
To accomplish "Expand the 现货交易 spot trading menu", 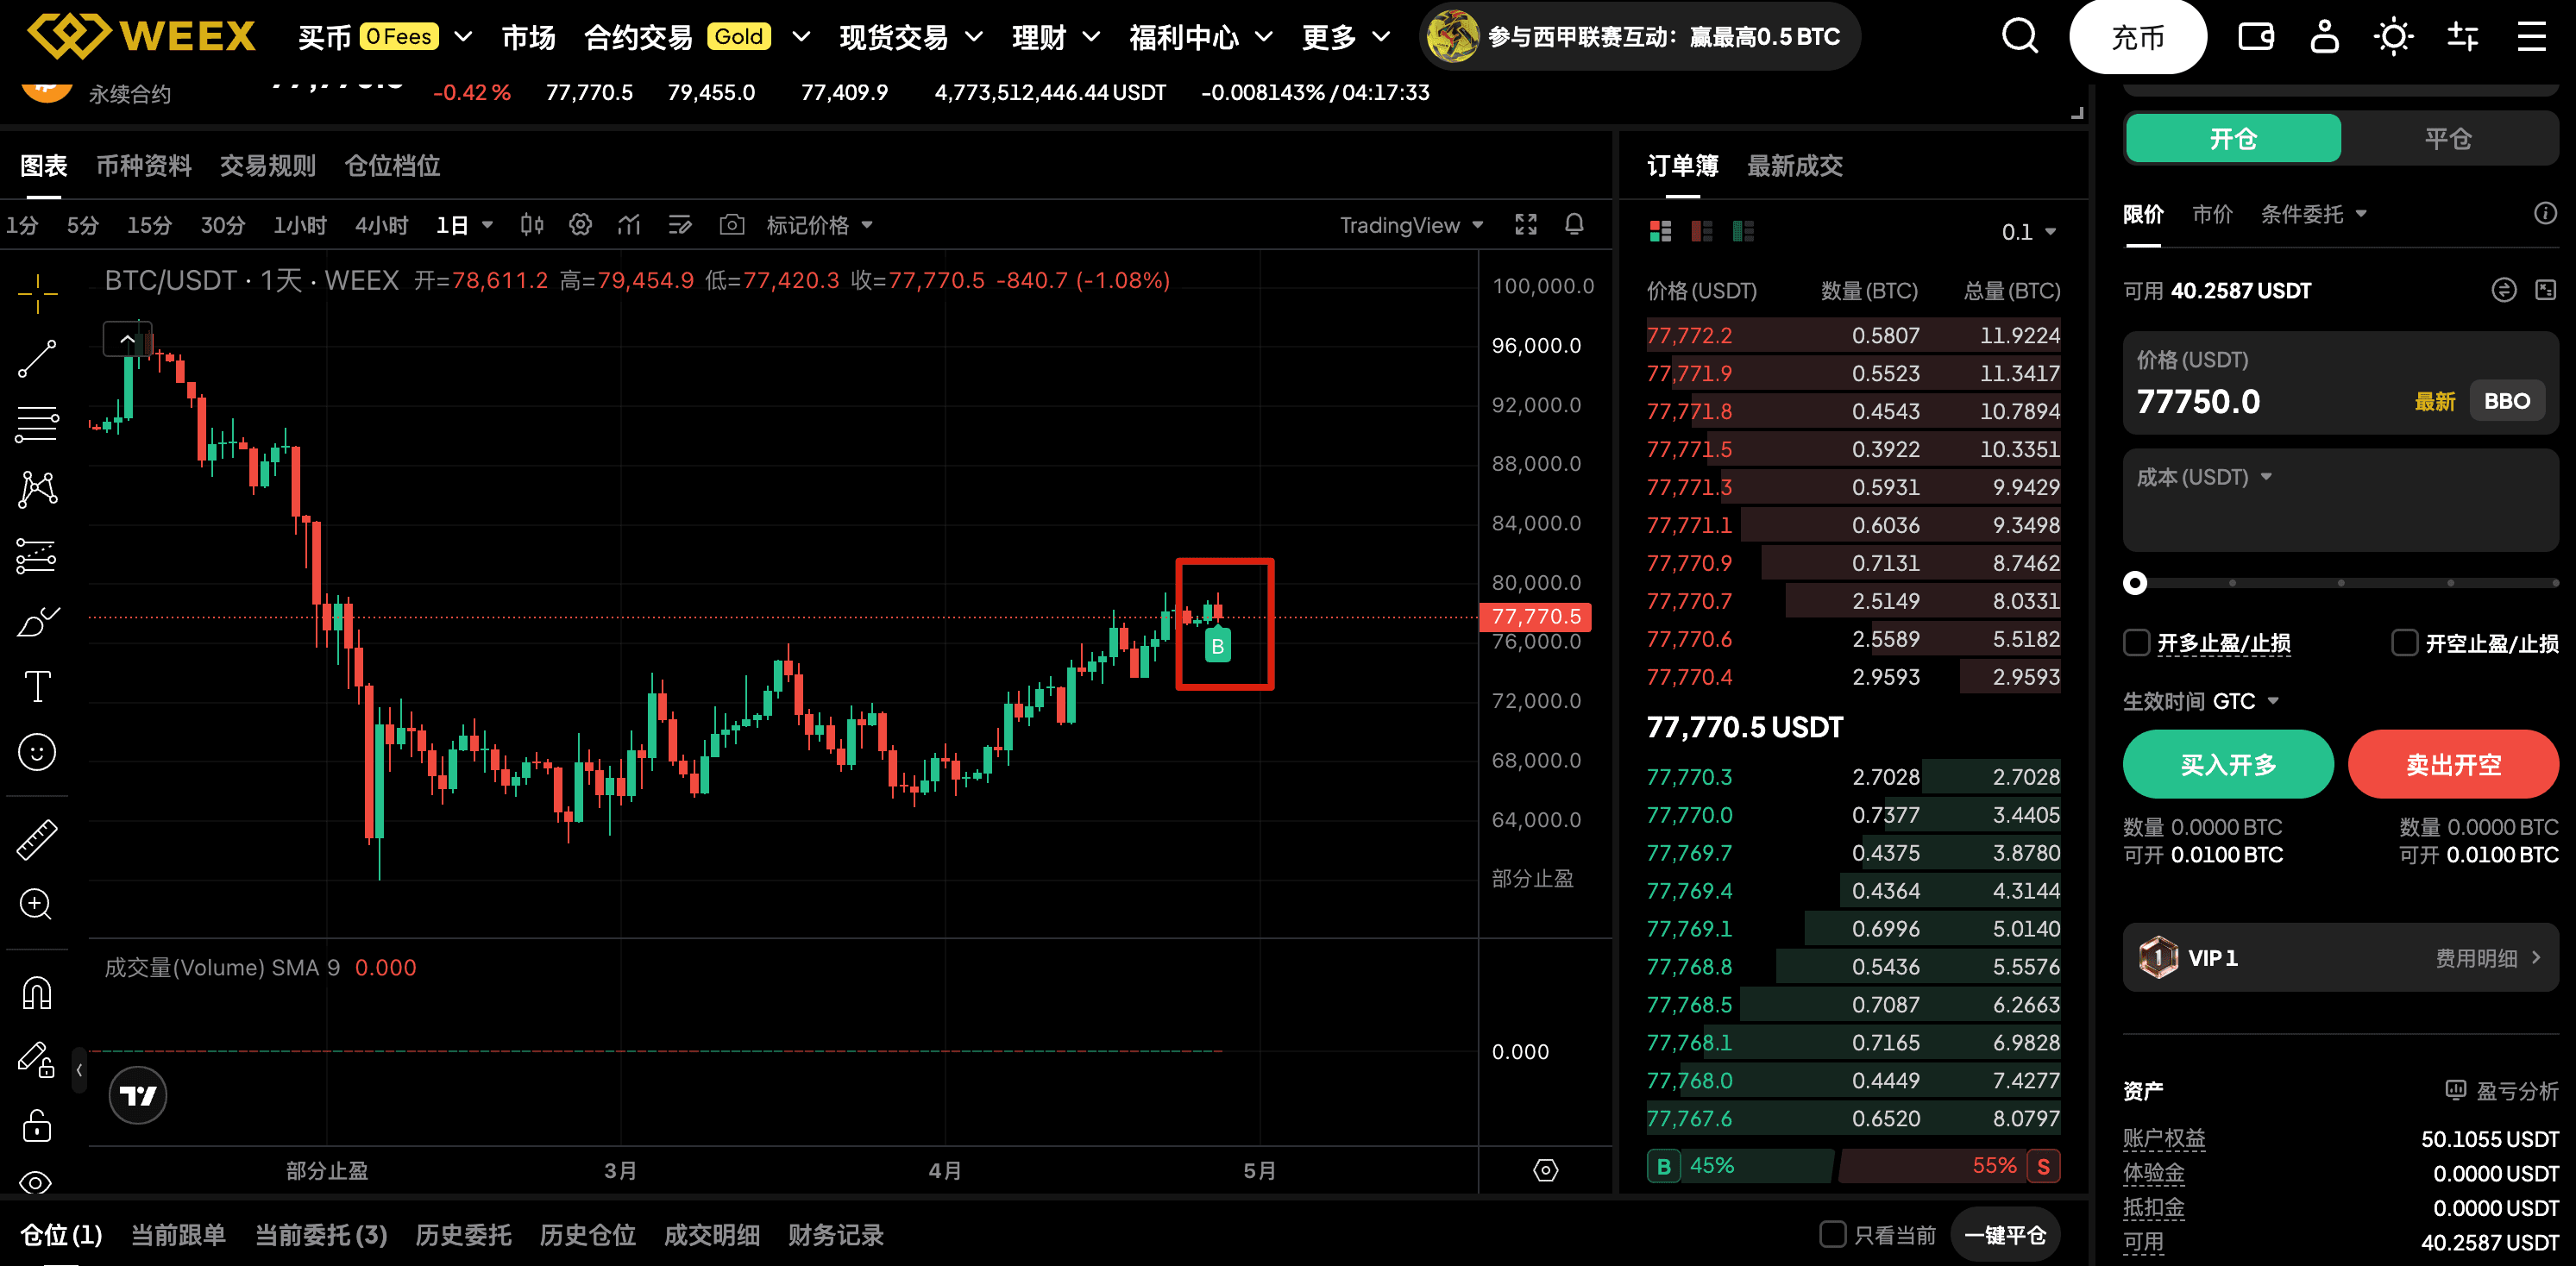I will pos(911,37).
